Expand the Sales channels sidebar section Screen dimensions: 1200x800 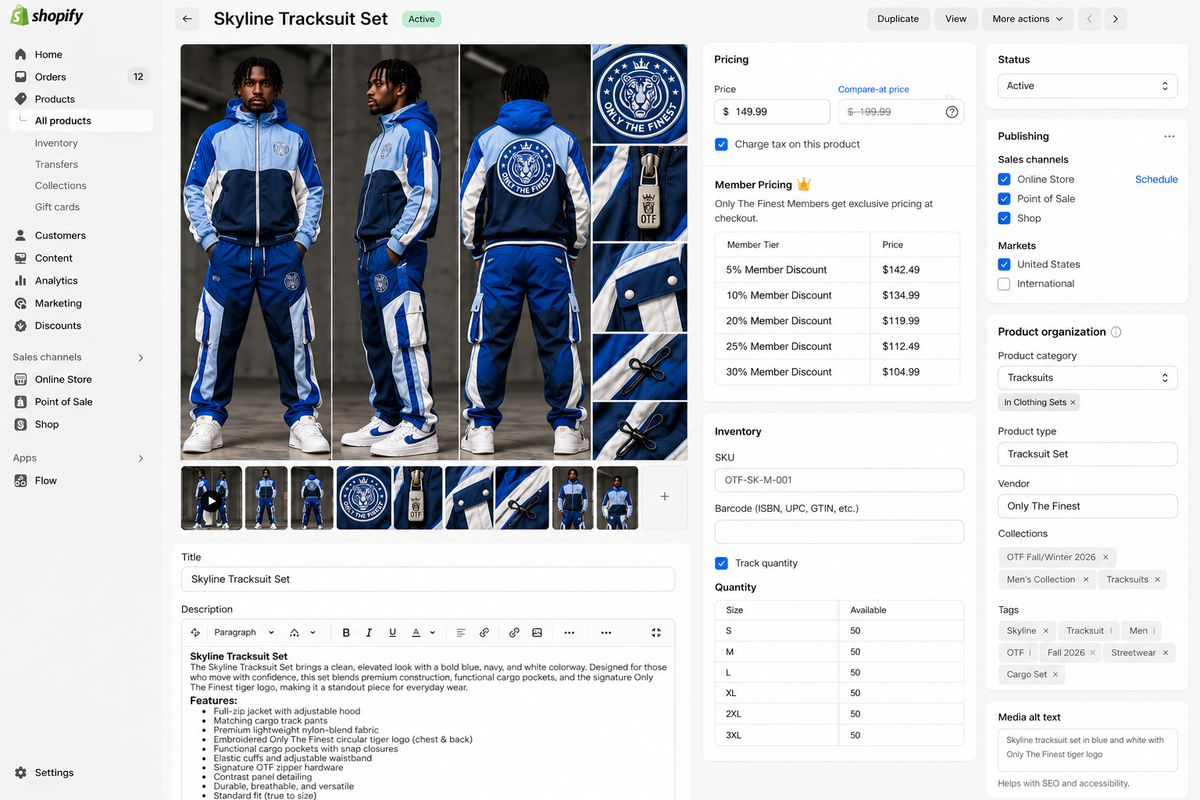point(140,357)
